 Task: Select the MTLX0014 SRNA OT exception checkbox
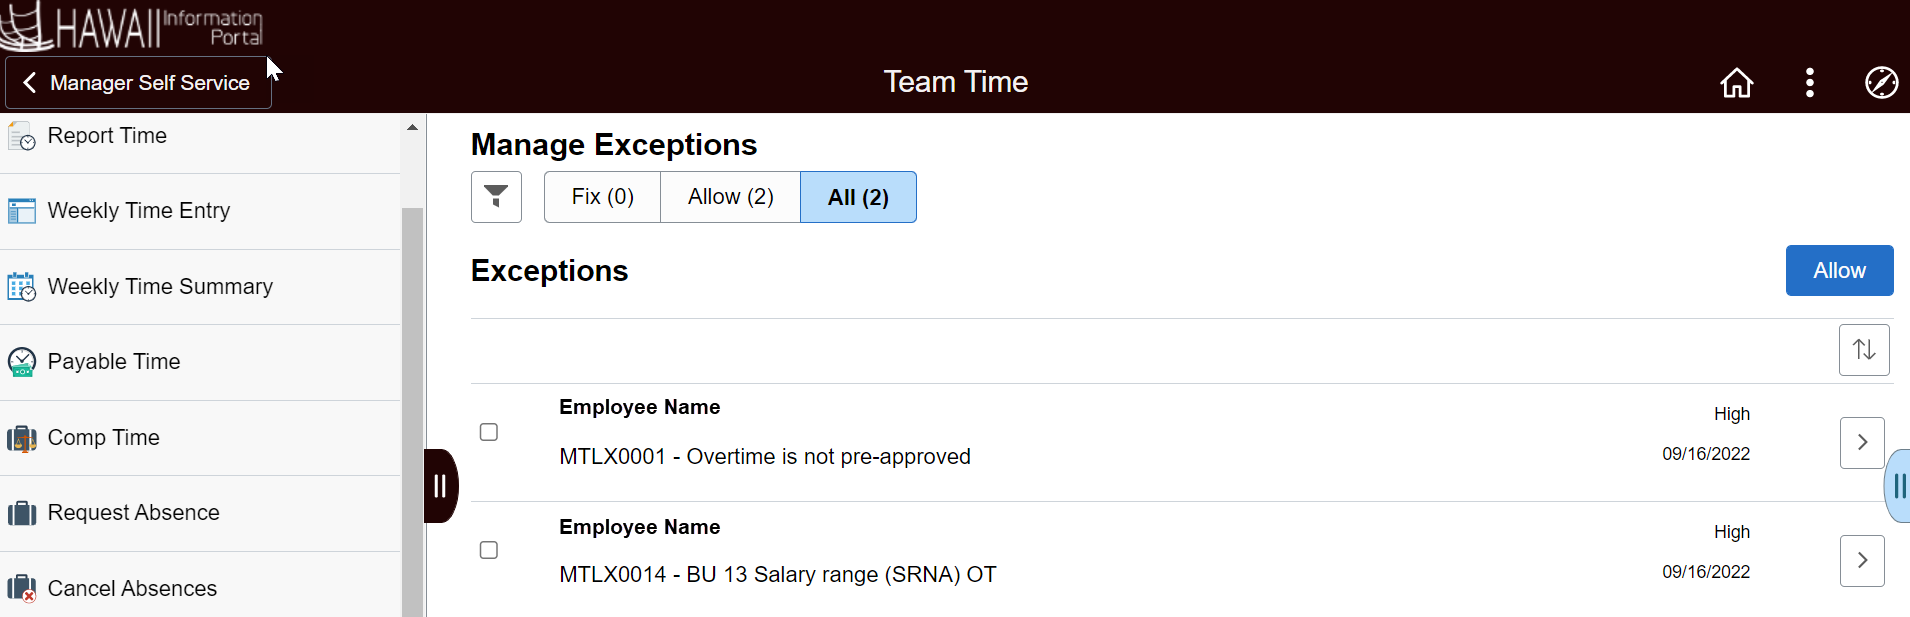point(488,549)
